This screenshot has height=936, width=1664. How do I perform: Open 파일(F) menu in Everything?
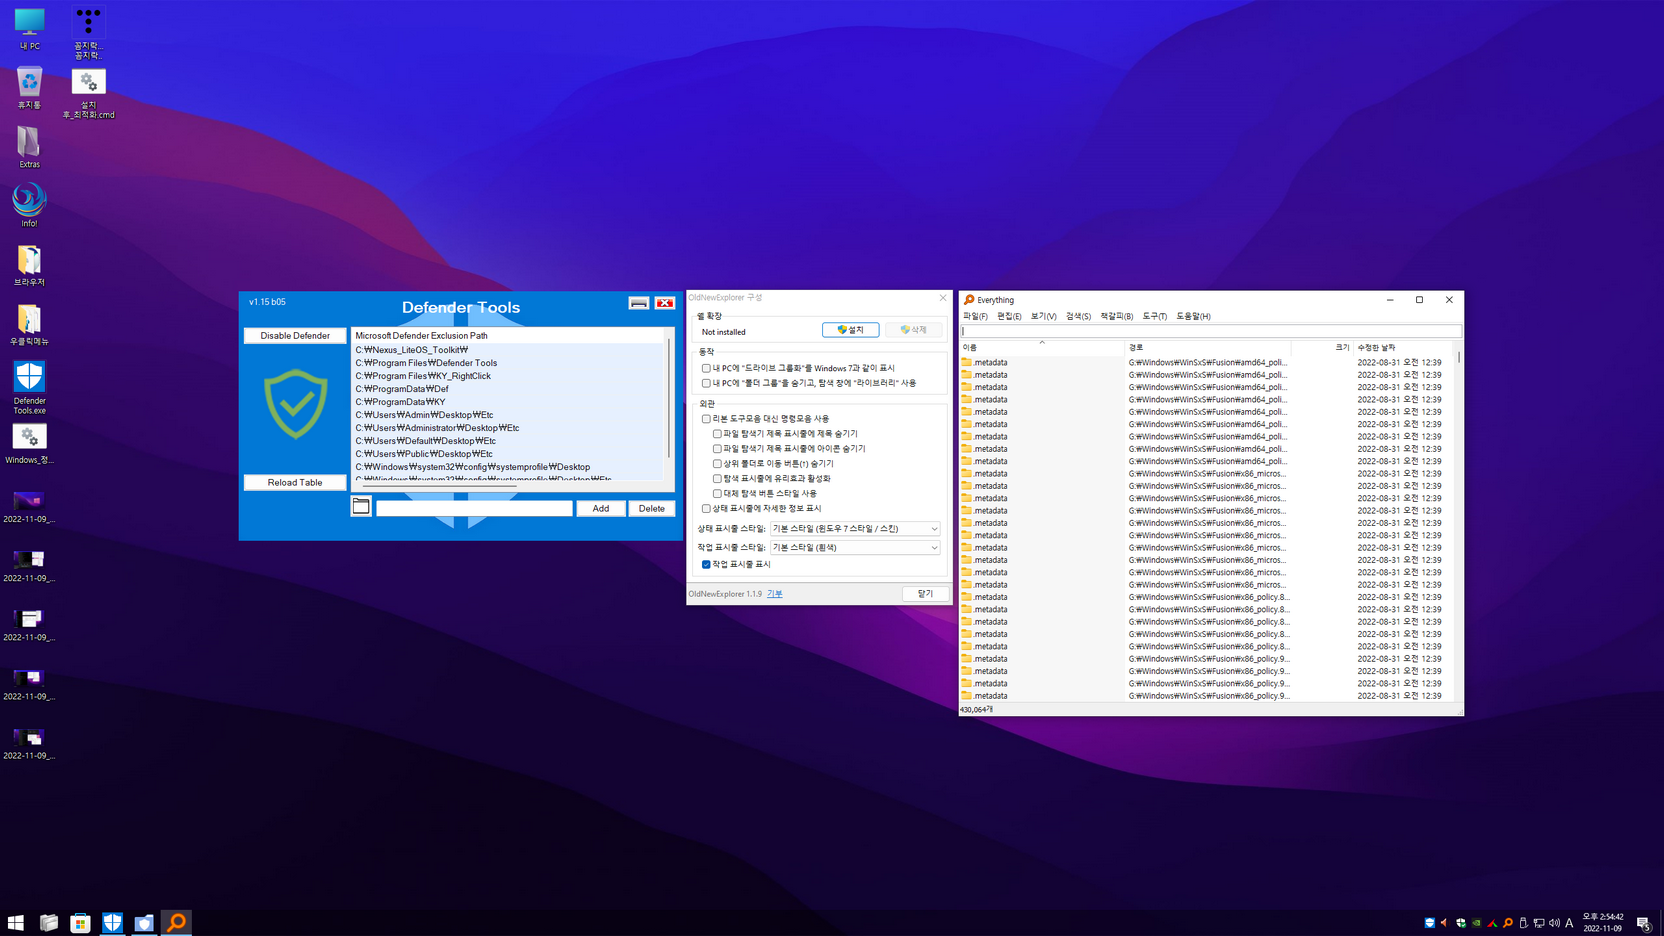click(x=975, y=316)
